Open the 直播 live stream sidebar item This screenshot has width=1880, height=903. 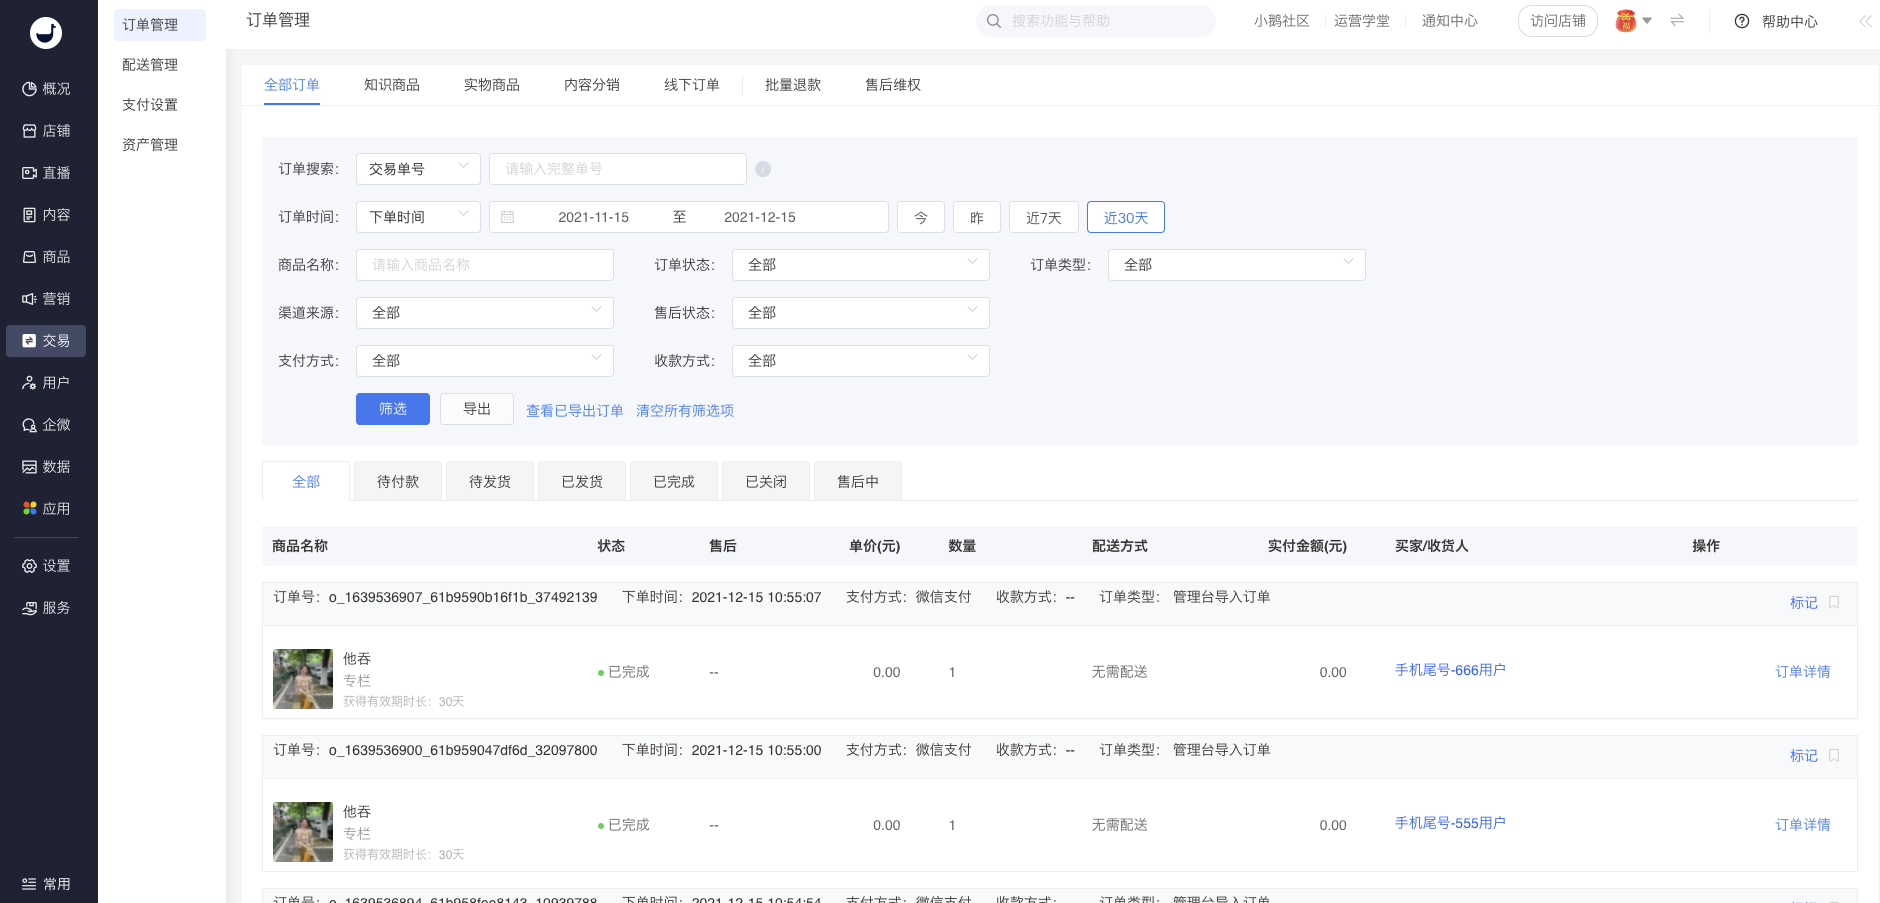46,173
